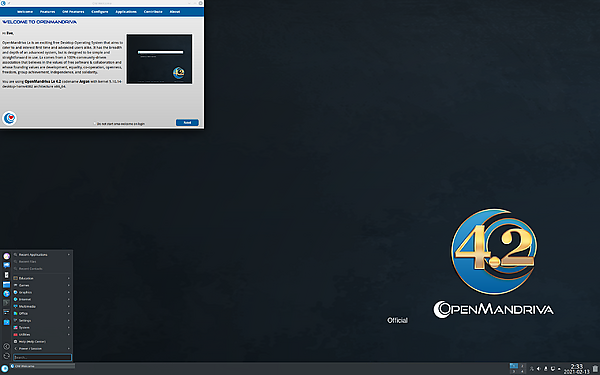Image resolution: width=600 pixels, height=375 pixels.
Task: Click the volume icon in the system tray
Action: (x=538, y=369)
